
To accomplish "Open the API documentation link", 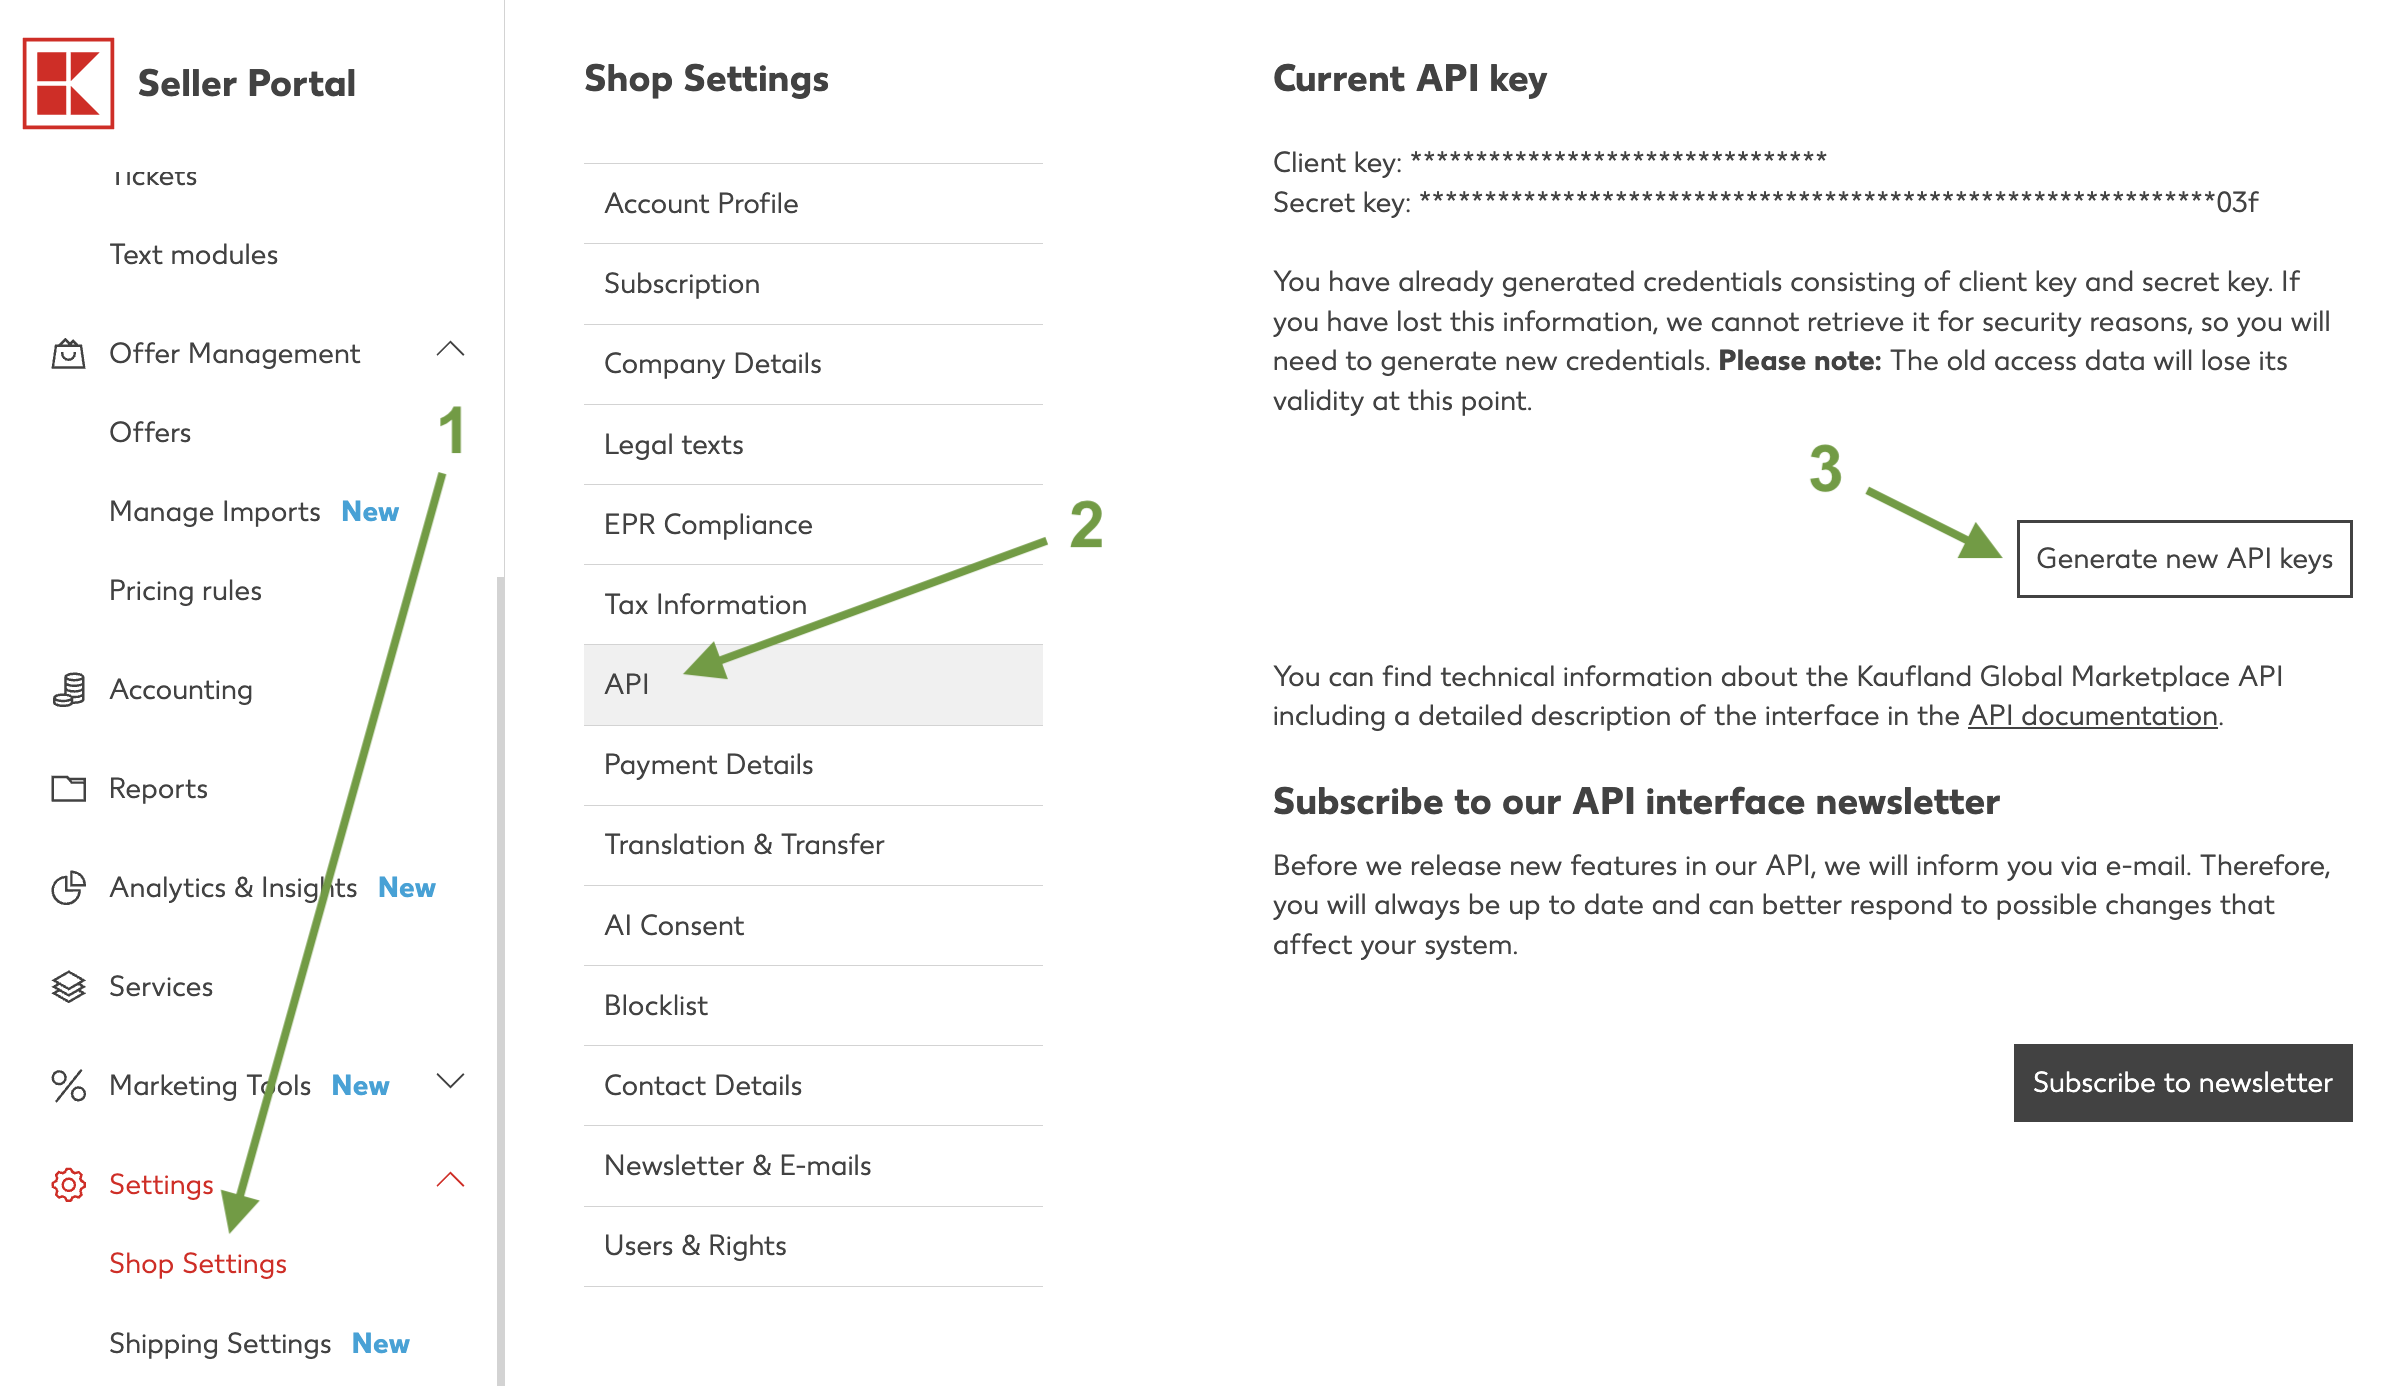I will click(2092, 716).
